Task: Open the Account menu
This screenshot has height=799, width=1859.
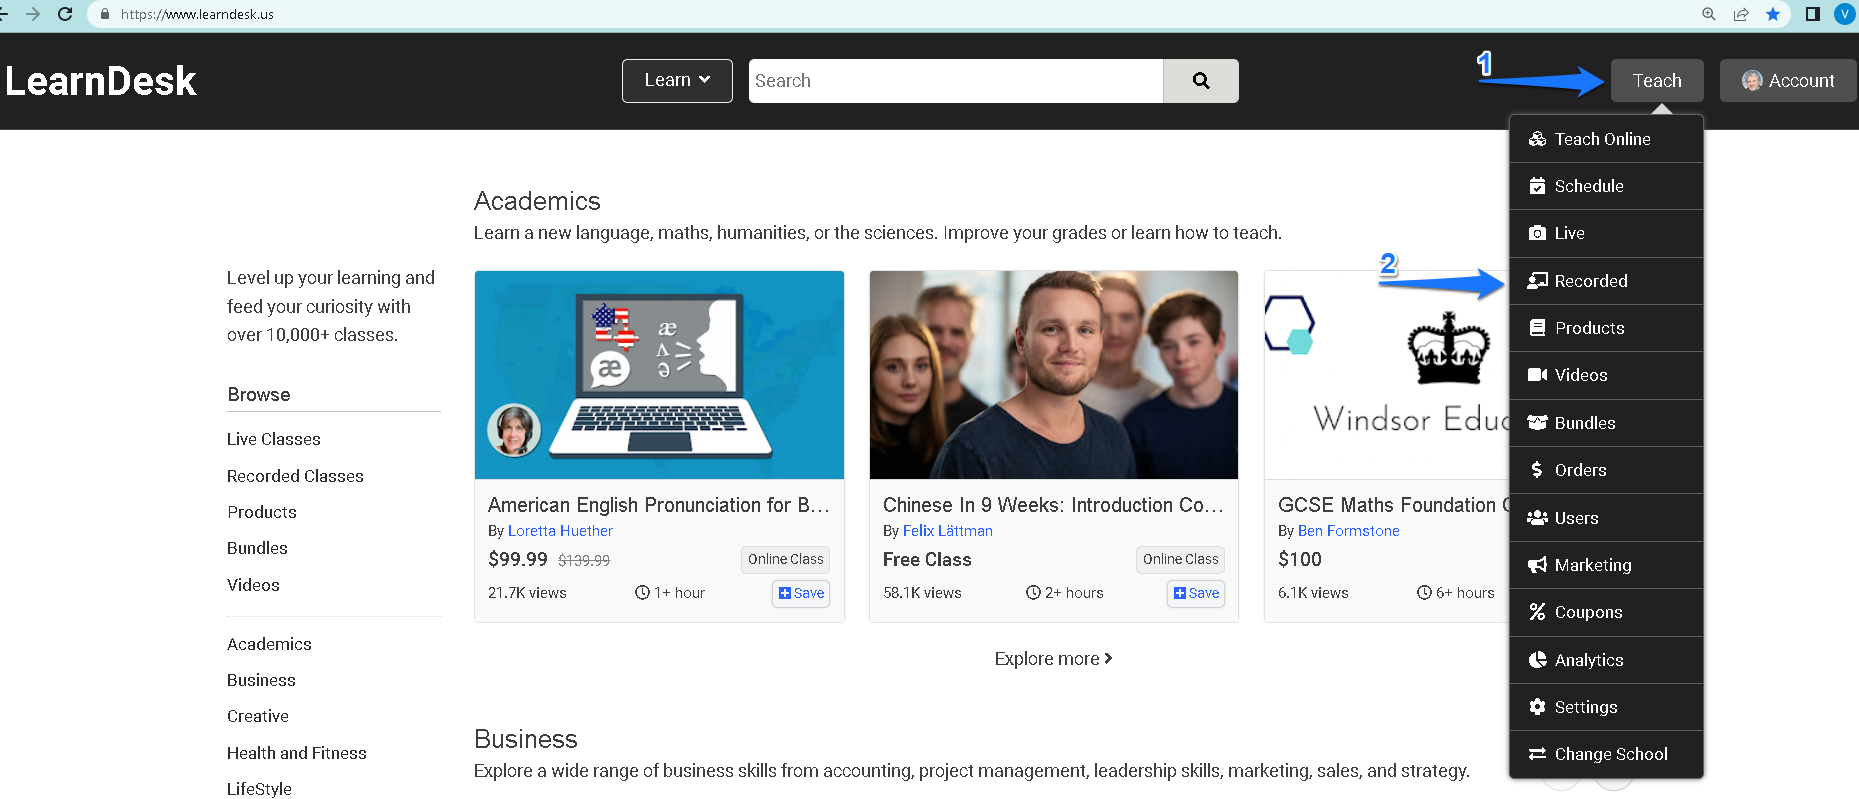Action: 1788,81
